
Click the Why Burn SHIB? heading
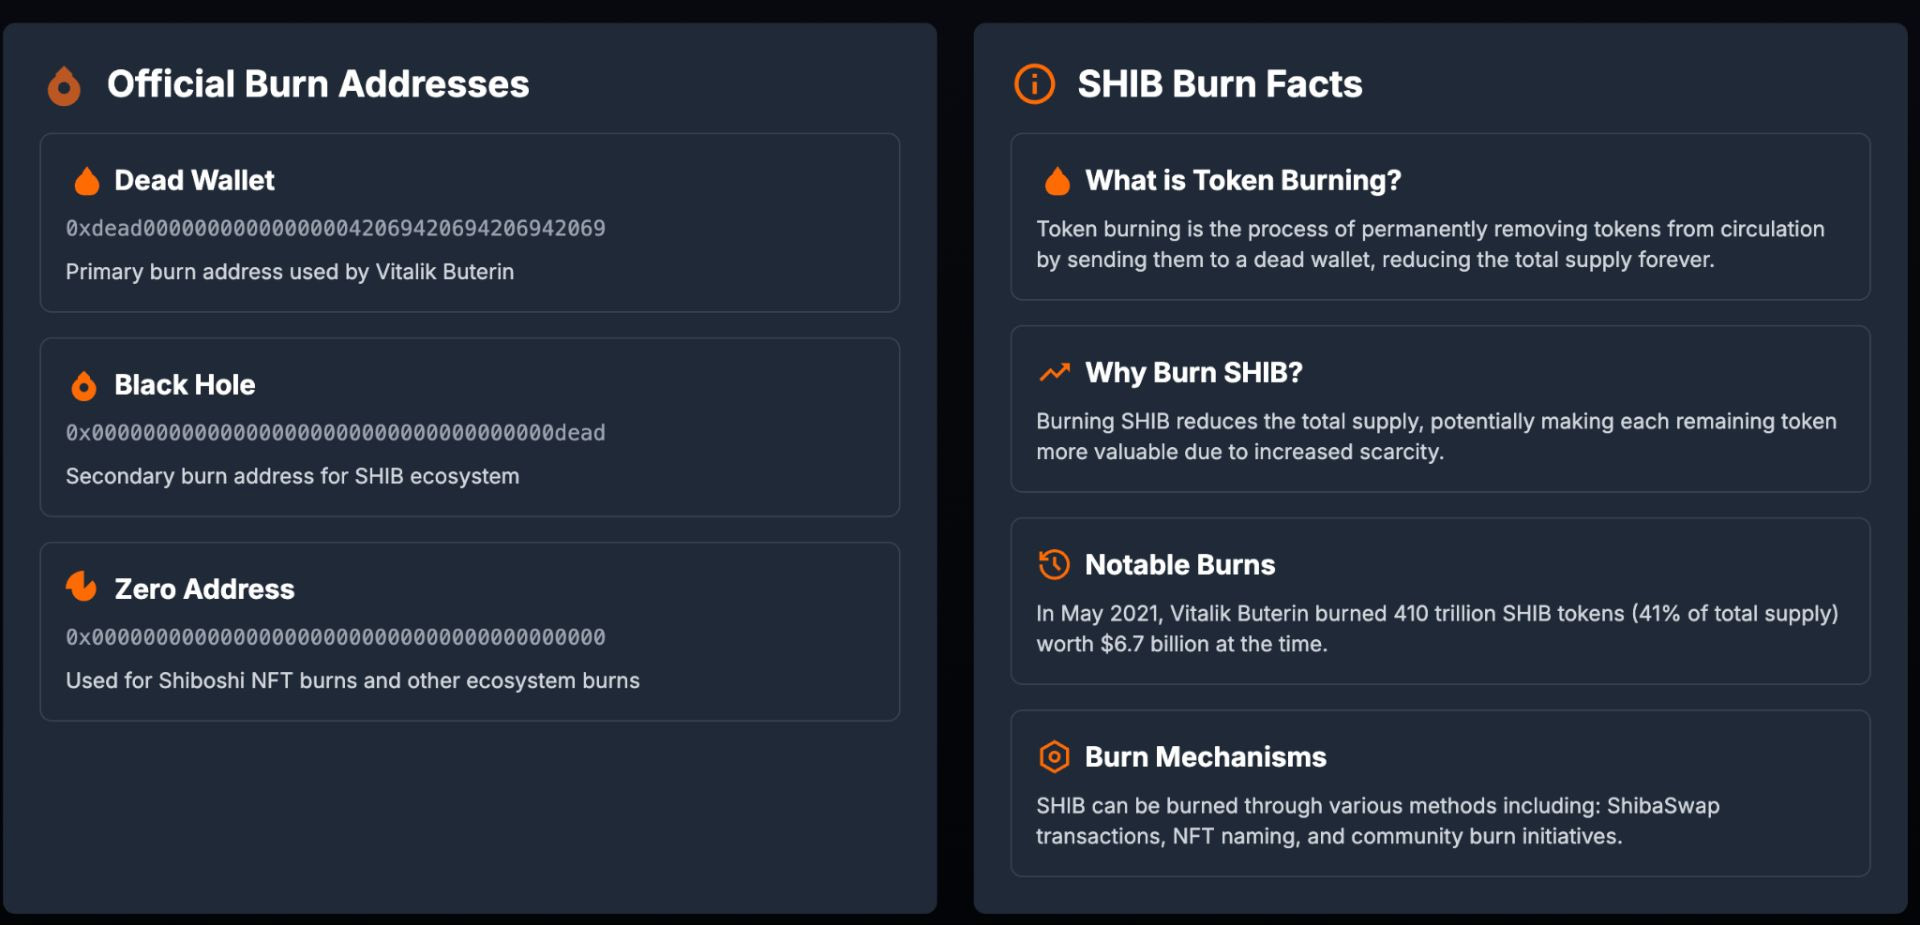pos(1194,373)
